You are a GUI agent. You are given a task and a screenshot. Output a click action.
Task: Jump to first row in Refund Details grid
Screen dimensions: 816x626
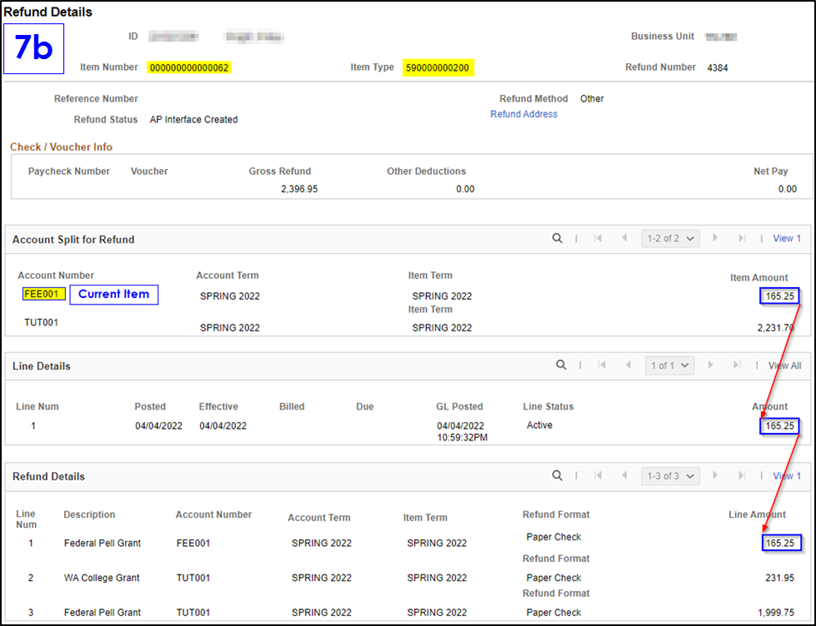click(599, 476)
